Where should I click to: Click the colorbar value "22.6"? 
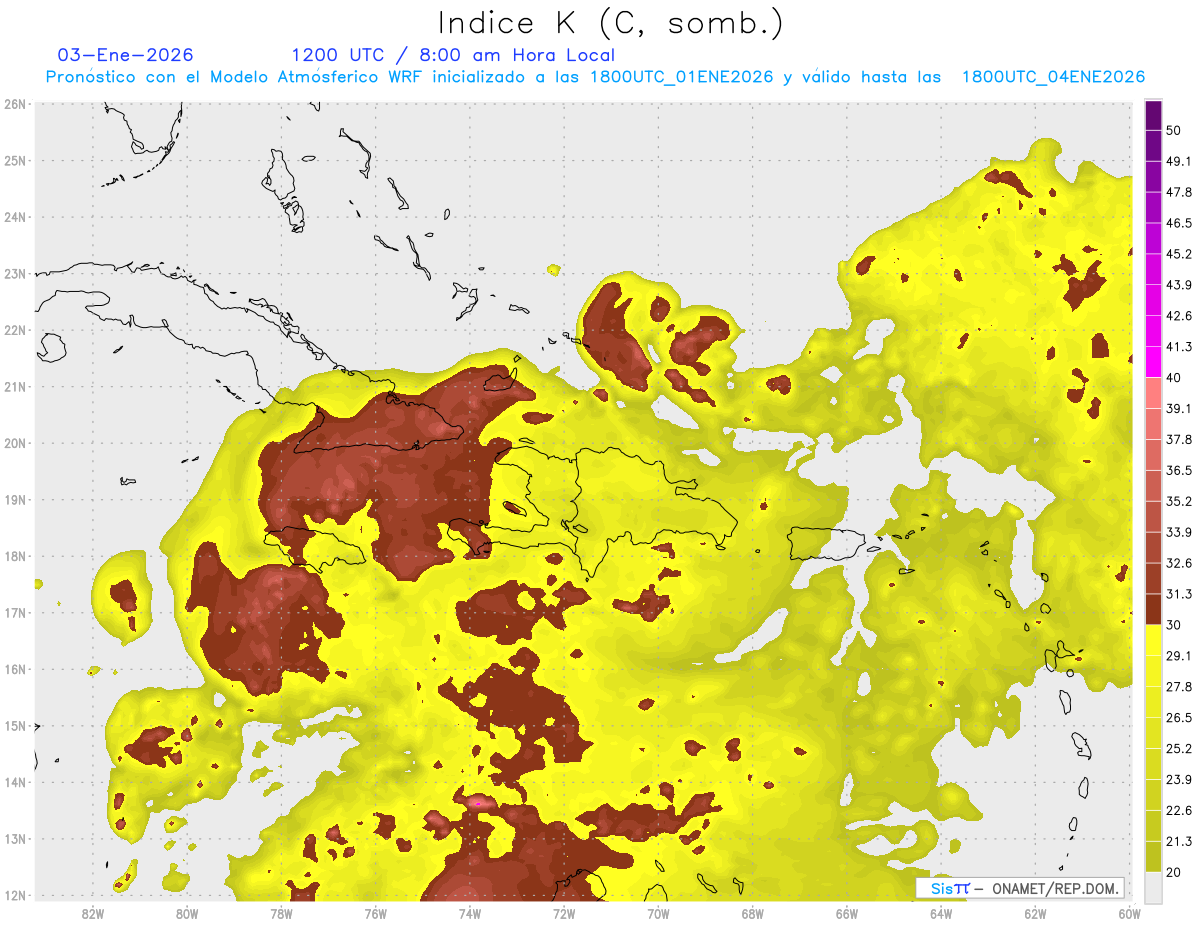(x=1178, y=810)
